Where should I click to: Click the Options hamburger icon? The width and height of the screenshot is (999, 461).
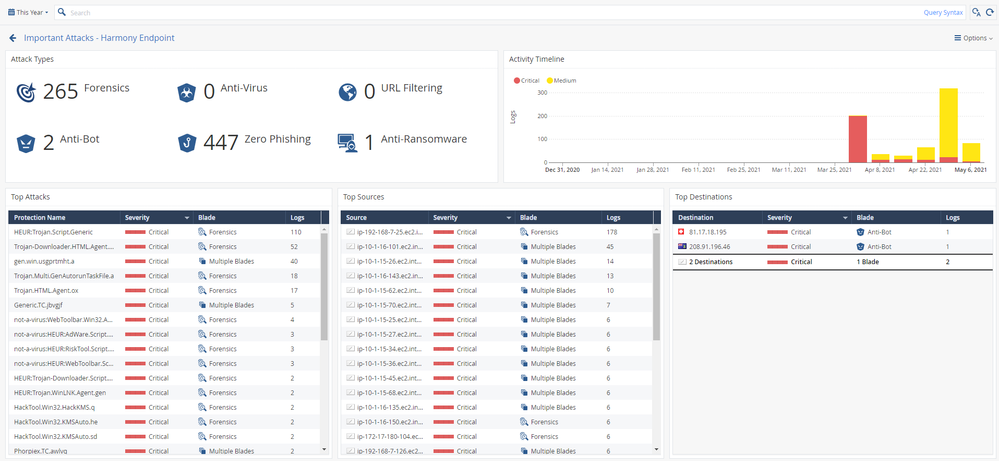tap(958, 38)
